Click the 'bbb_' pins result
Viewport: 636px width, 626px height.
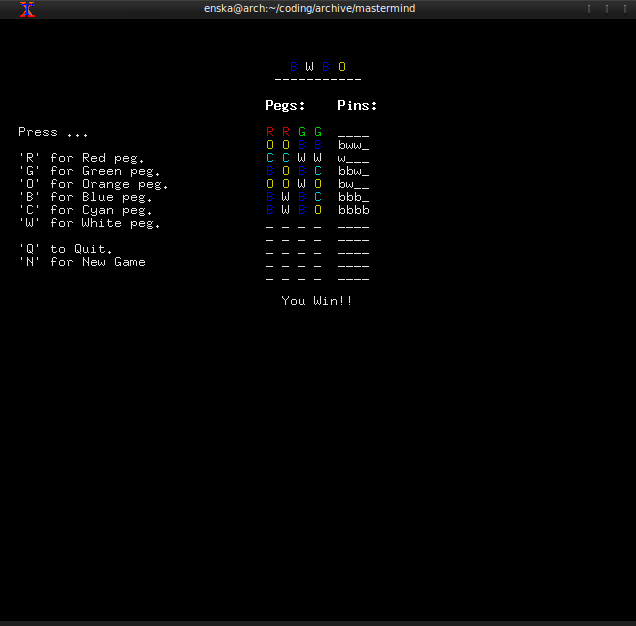(354, 197)
